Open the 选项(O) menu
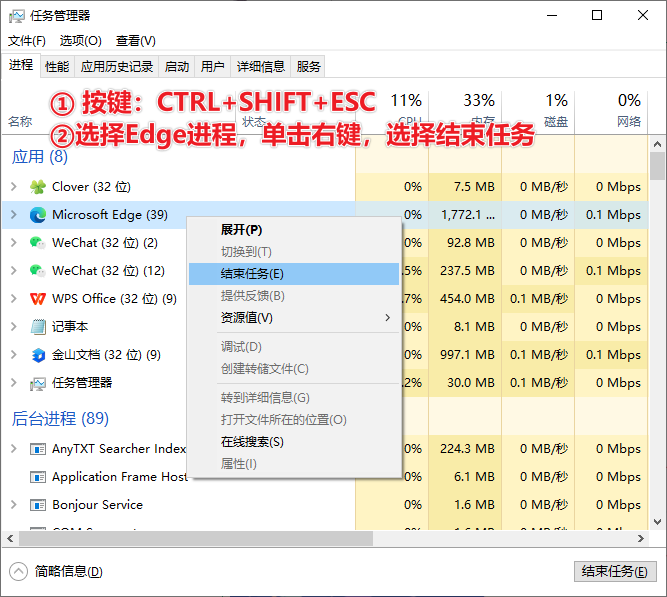 tap(80, 41)
